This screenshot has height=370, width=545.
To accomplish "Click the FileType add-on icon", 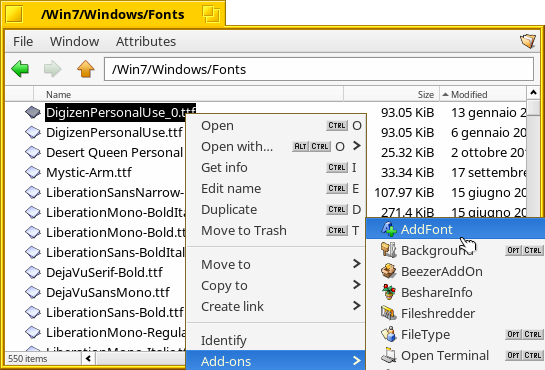I will pos(389,334).
